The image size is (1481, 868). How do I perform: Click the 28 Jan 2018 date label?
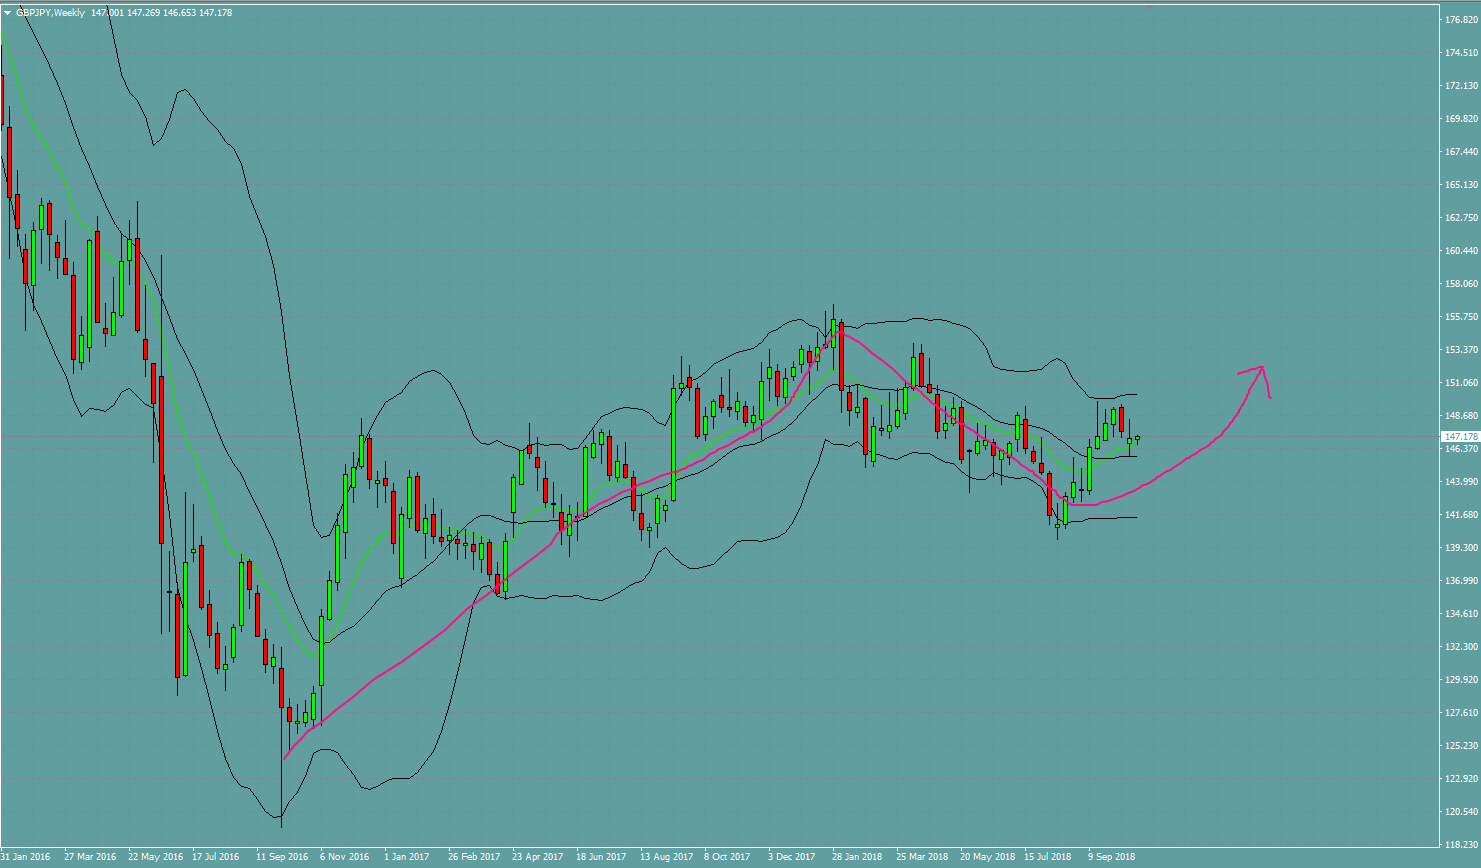(x=857, y=857)
